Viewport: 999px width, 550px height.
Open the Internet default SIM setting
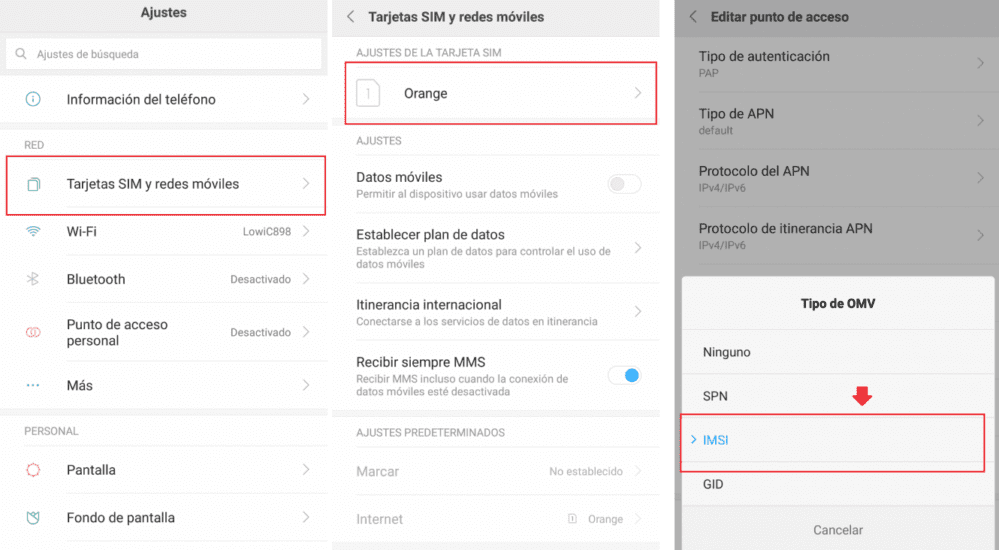496,519
